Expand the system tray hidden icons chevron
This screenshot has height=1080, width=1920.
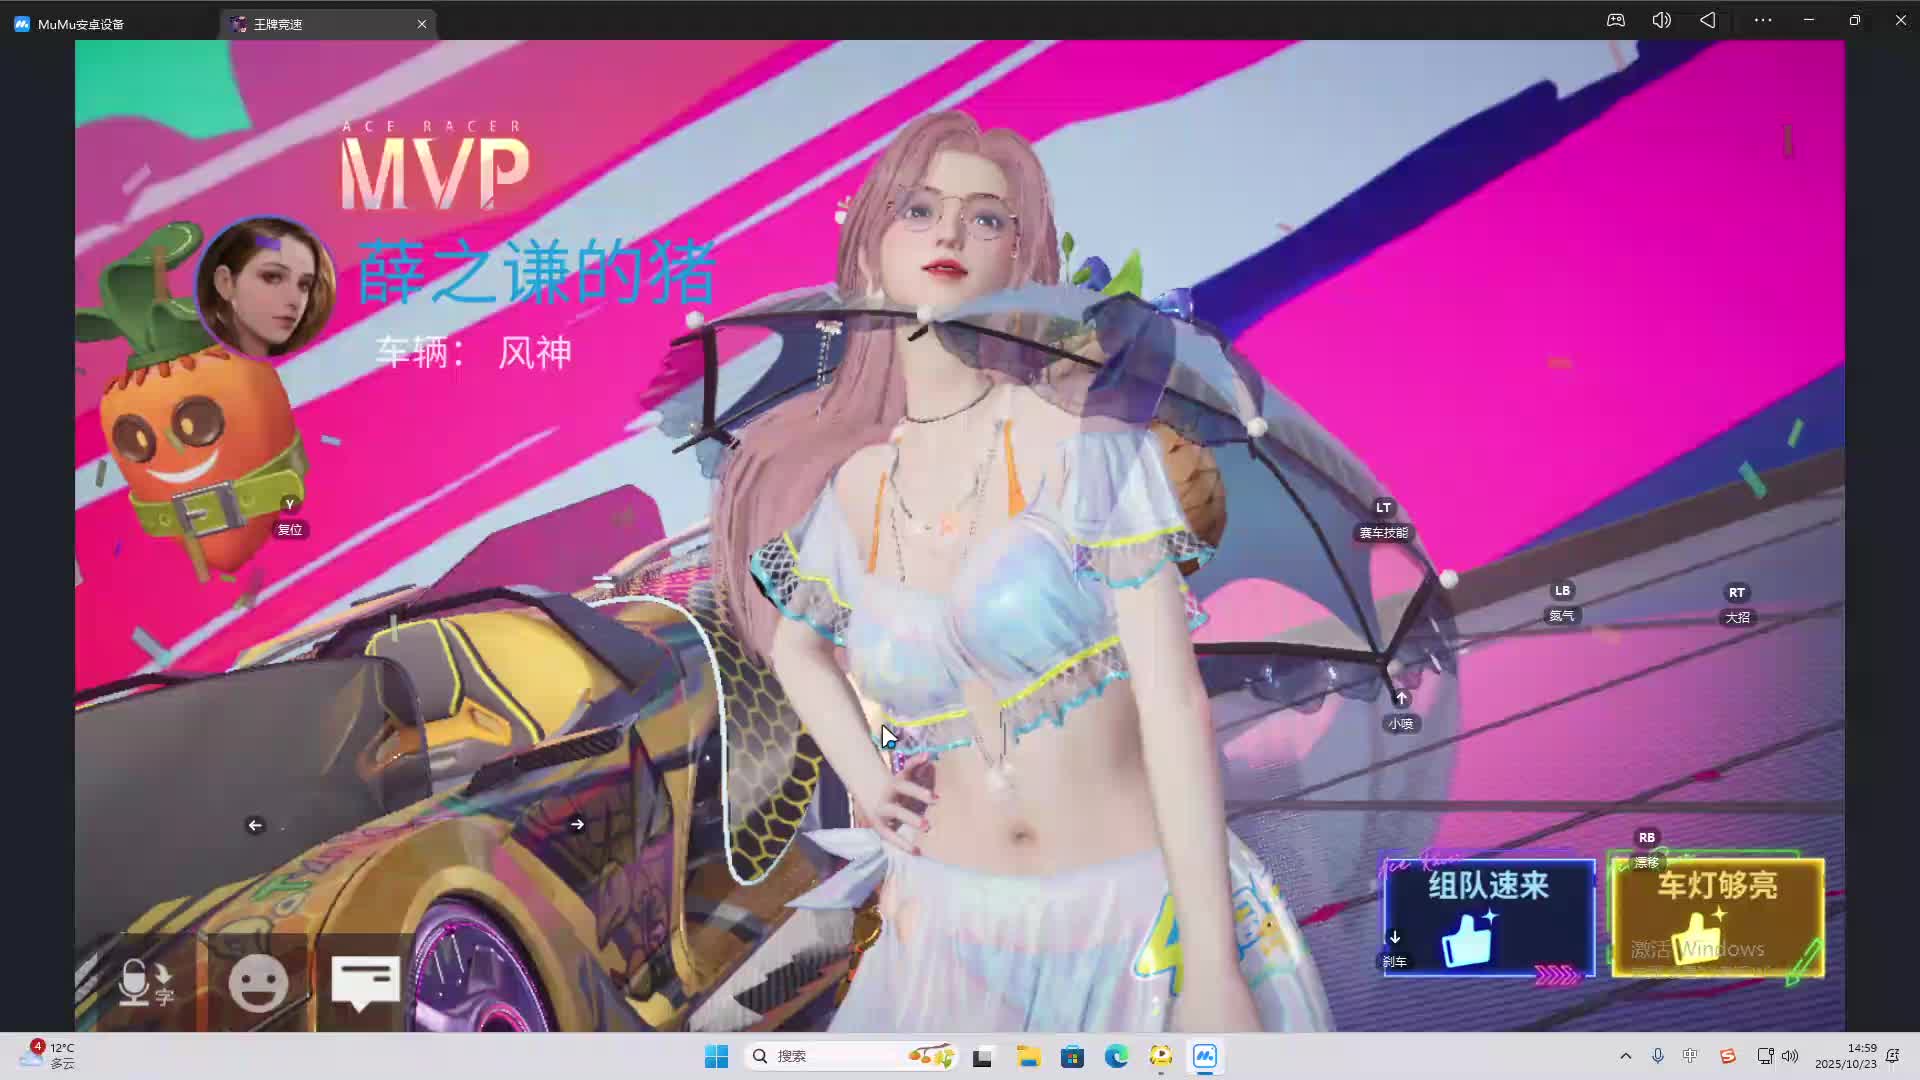[x=1625, y=1056]
